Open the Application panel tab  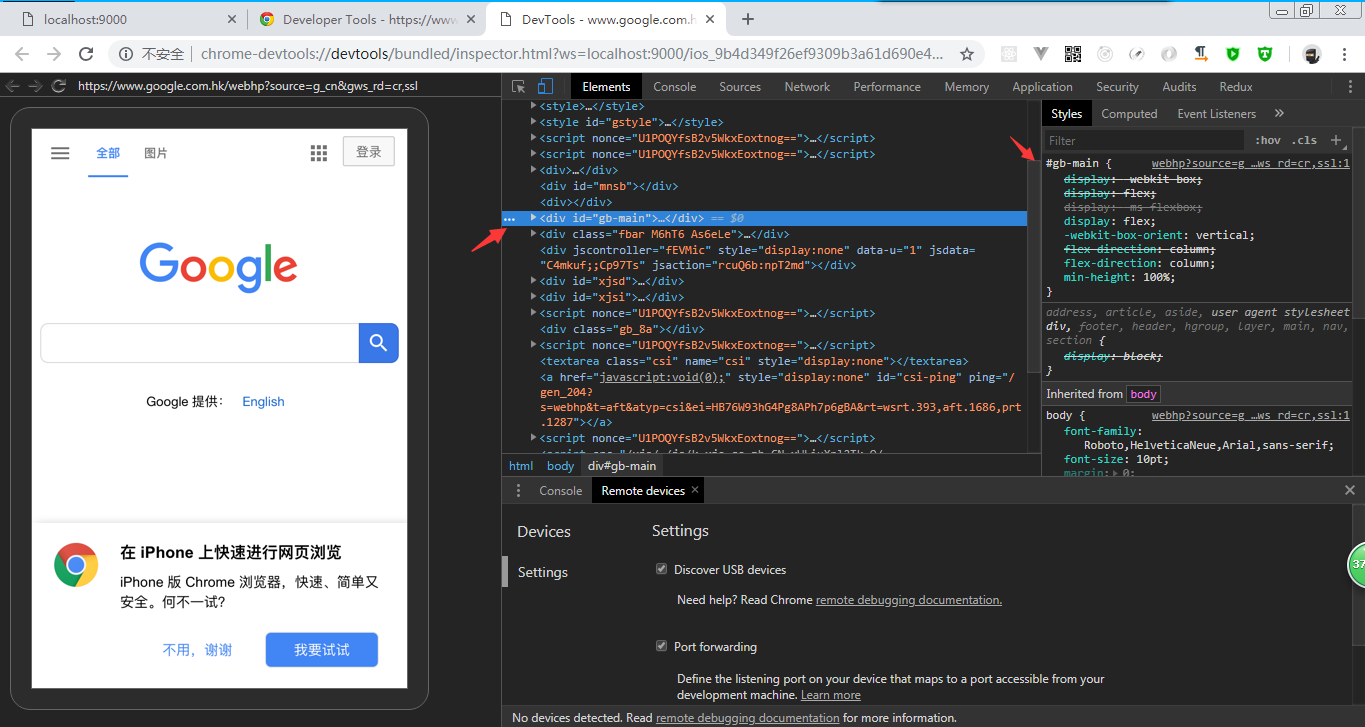click(1042, 87)
